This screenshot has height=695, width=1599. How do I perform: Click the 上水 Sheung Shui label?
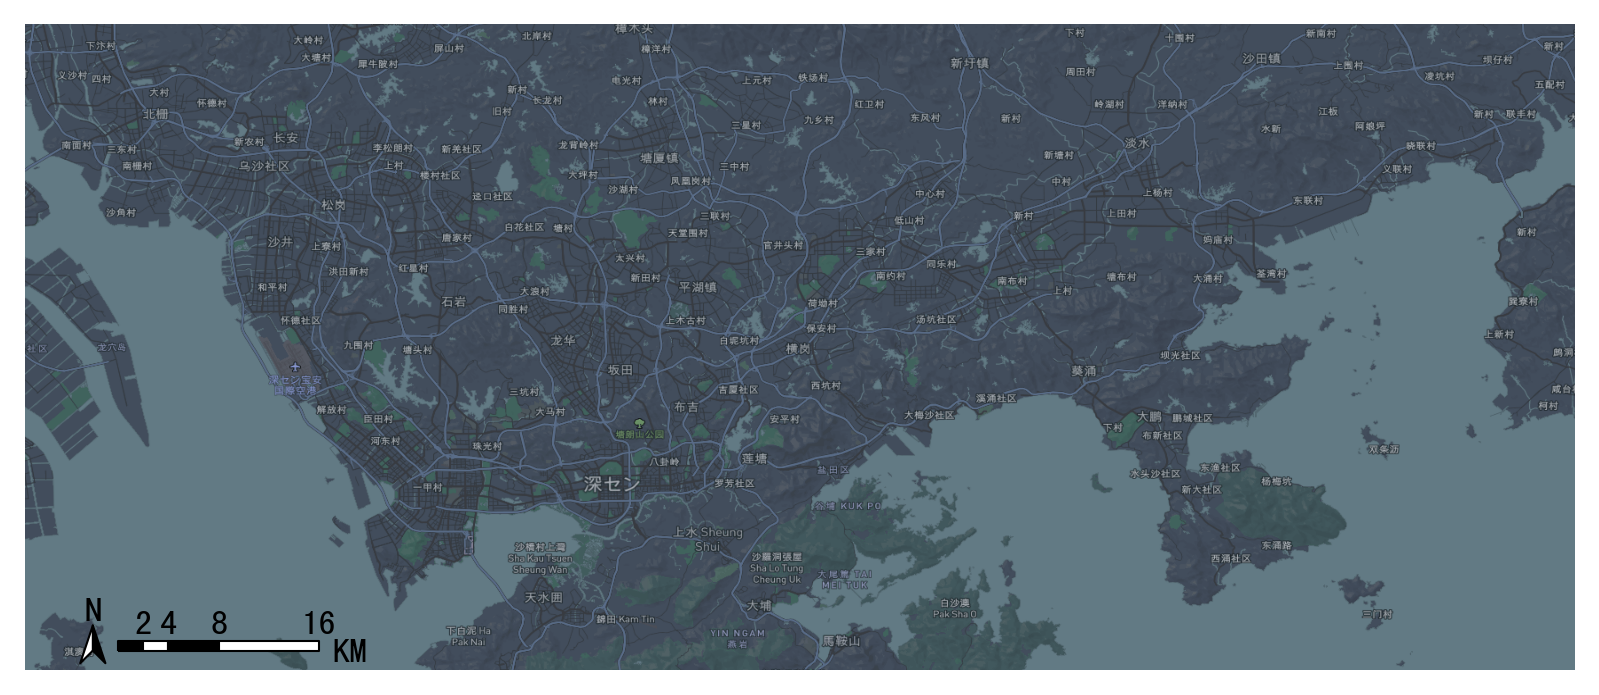(x=707, y=539)
